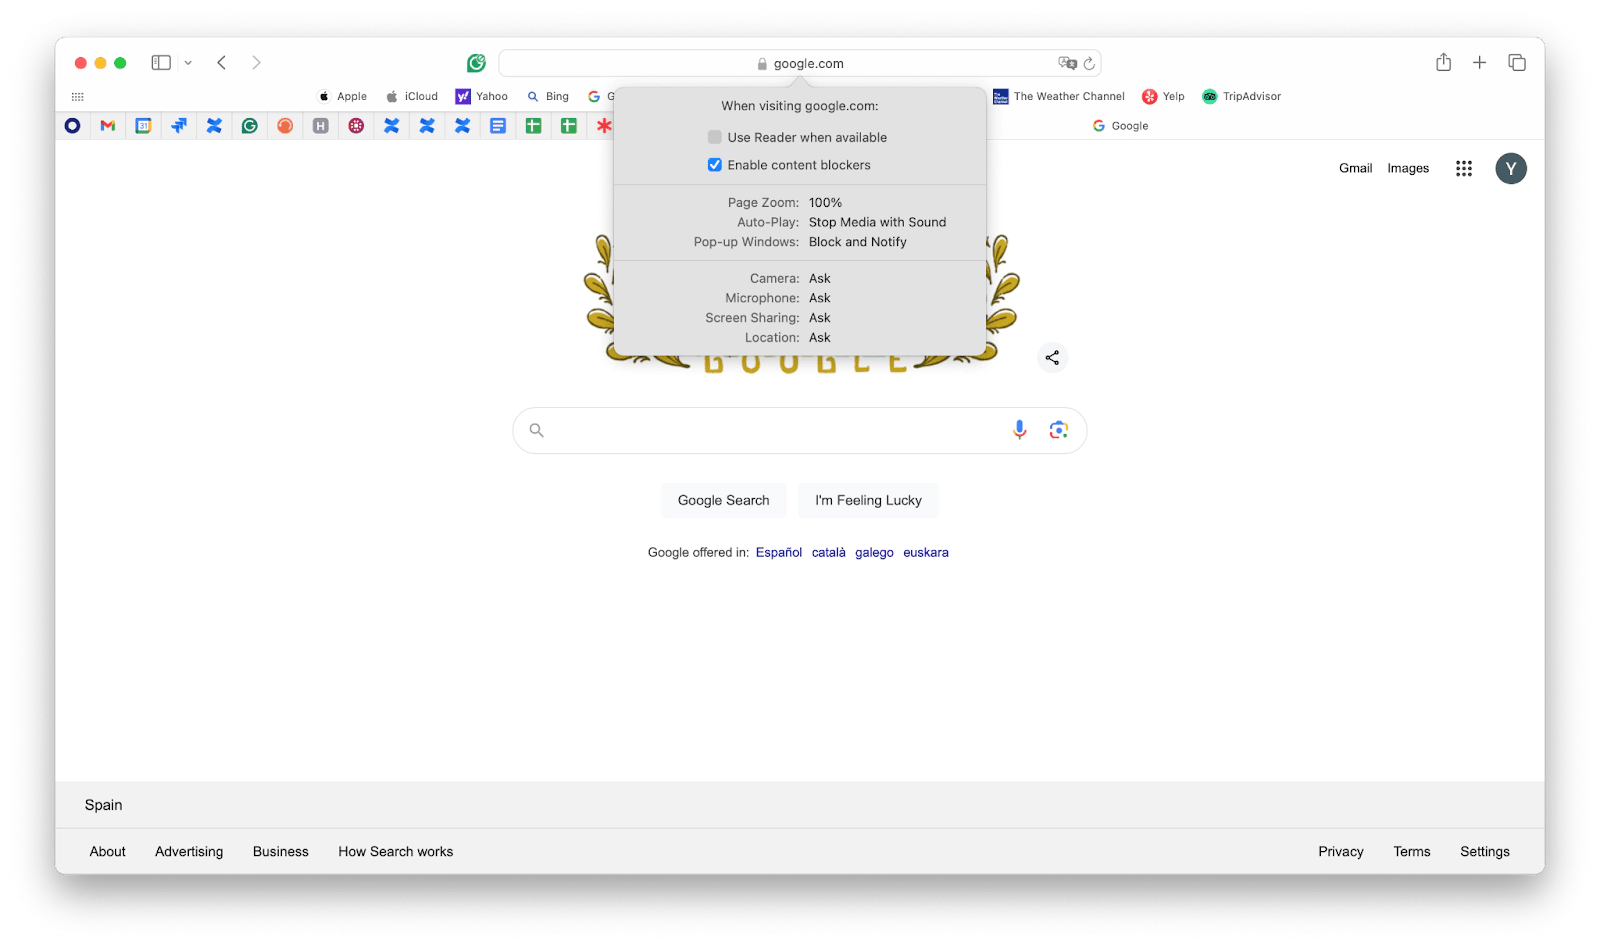Open How Search works link
The height and width of the screenshot is (947, 1600).
click(395, 852)
